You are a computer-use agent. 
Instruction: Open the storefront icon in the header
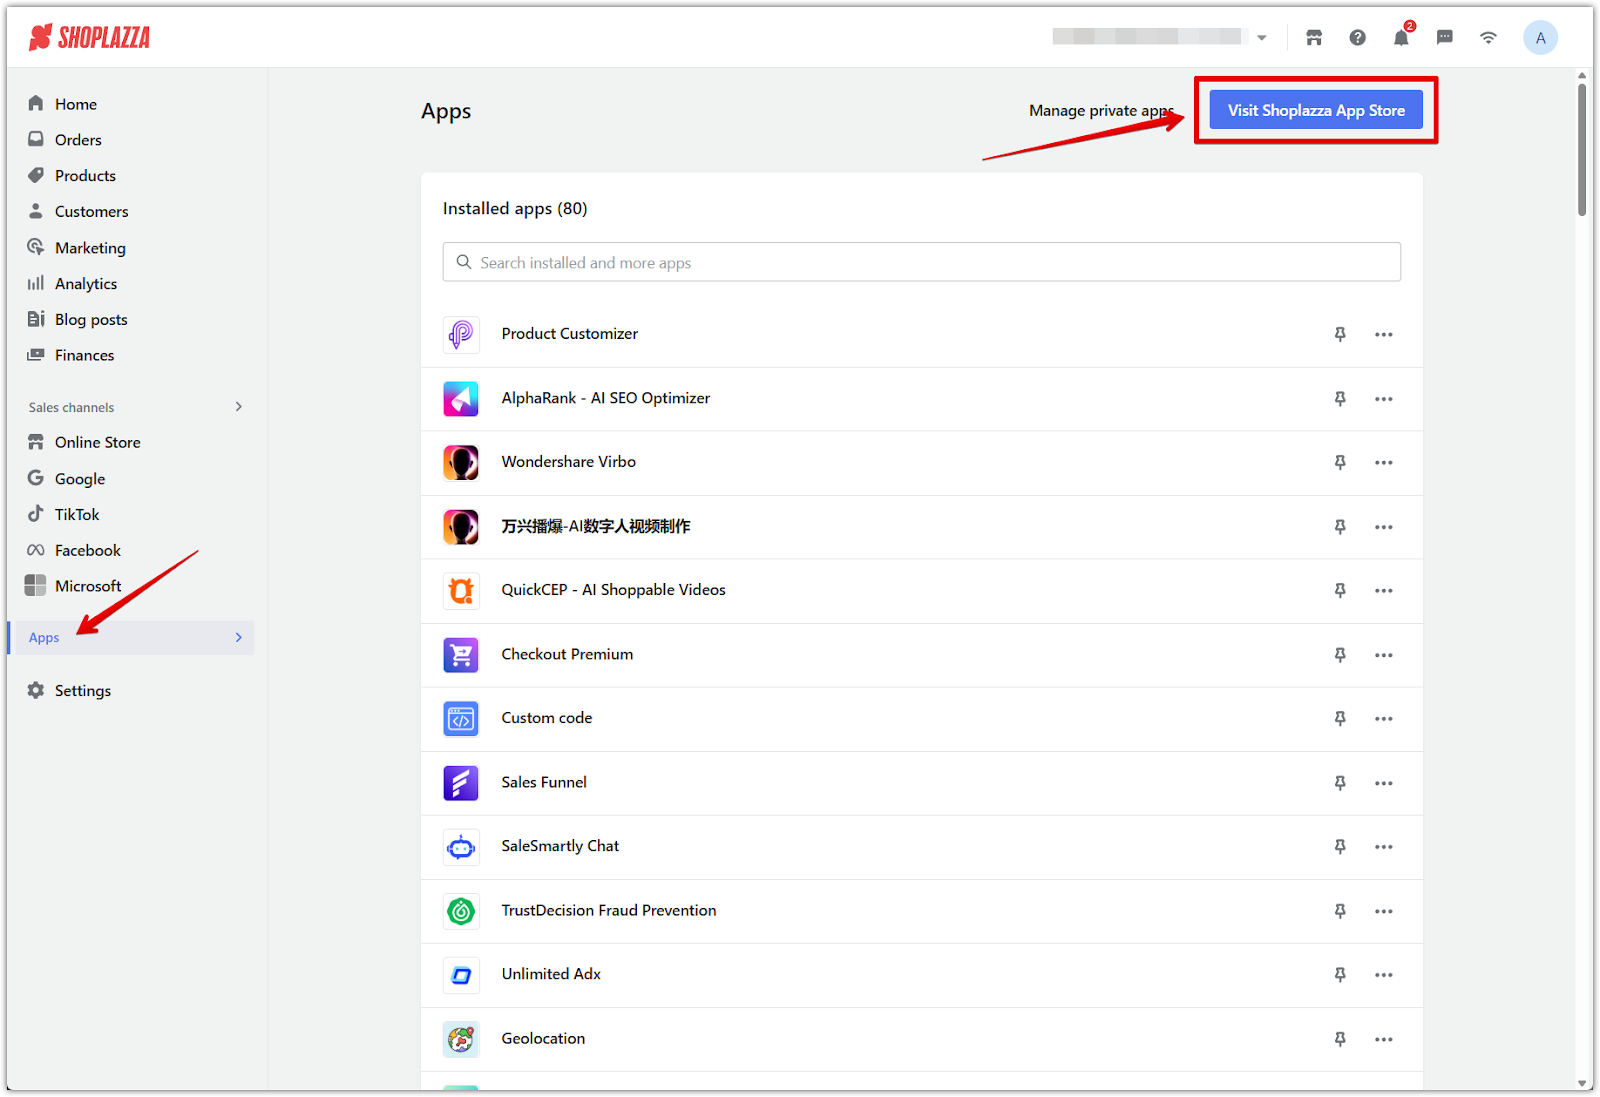click(x=1314, y=38)
